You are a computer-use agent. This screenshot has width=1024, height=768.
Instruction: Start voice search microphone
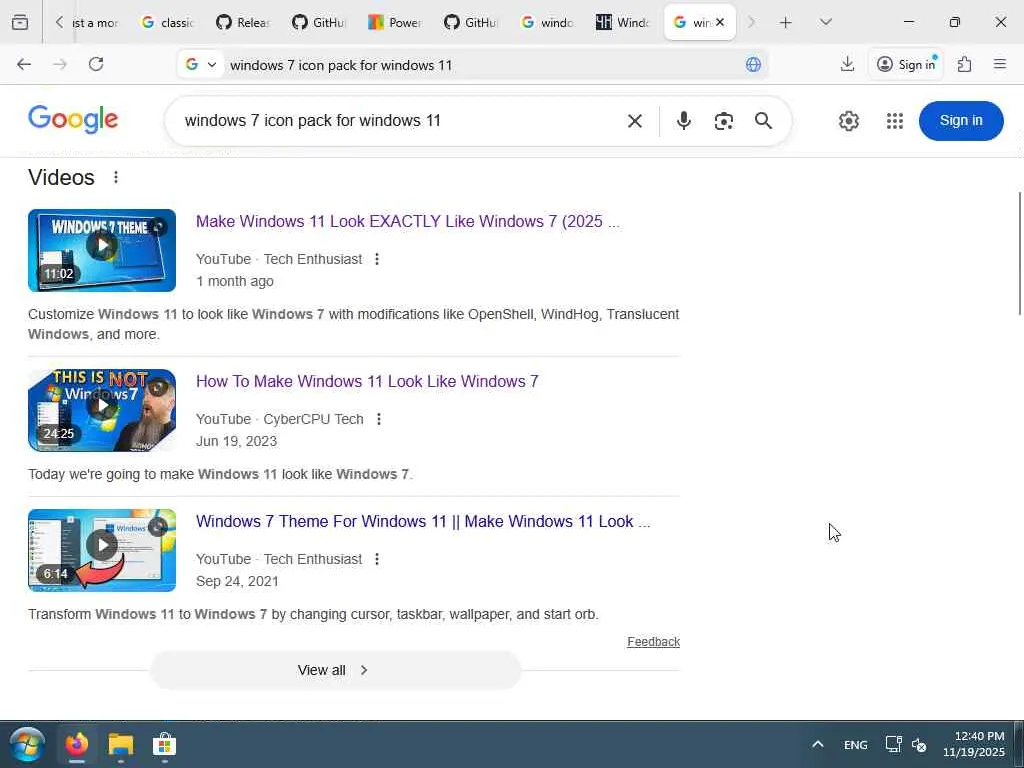[x=684, y=121]
